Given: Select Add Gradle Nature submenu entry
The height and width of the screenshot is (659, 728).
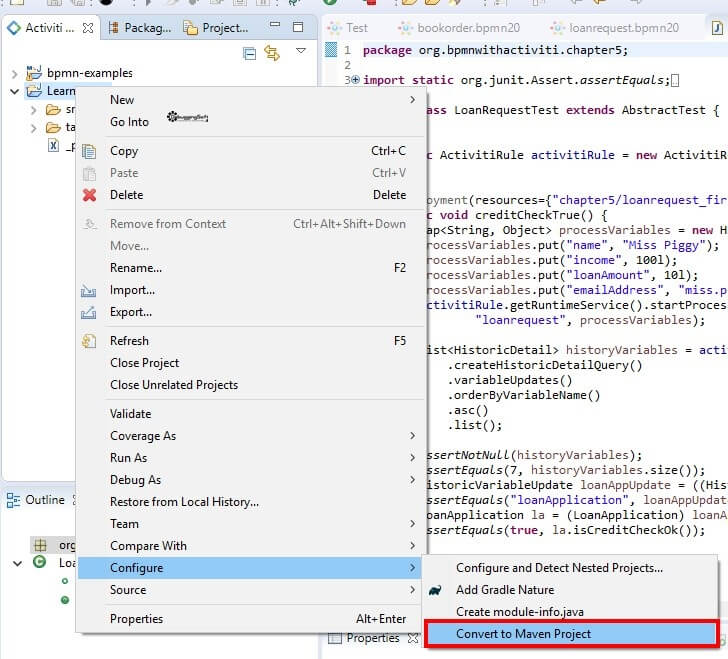Looking at the screenshot, I should [570, 590].
